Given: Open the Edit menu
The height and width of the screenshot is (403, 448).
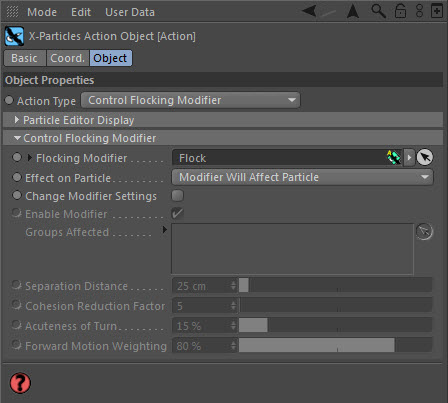Looking at the screenshot, I should pos(81,12).
